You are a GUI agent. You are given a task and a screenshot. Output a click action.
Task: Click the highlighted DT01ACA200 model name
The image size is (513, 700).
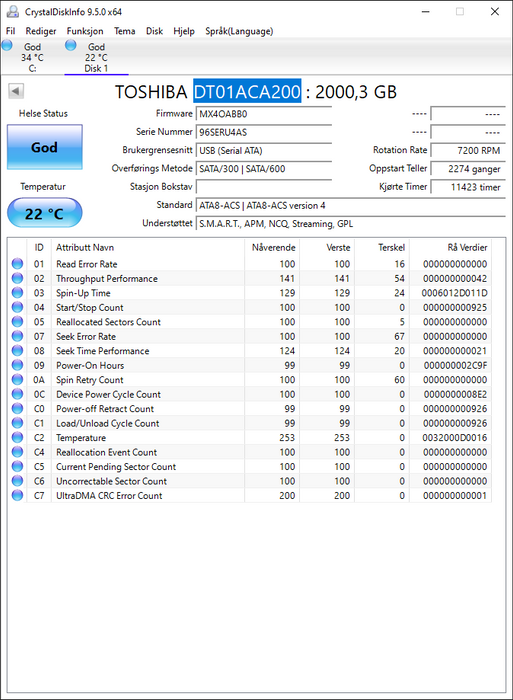(x=247, y=92)
